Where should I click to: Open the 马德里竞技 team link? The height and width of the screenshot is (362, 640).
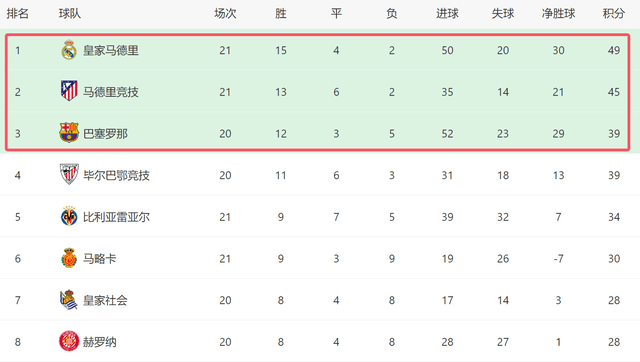tap(111, 92)
